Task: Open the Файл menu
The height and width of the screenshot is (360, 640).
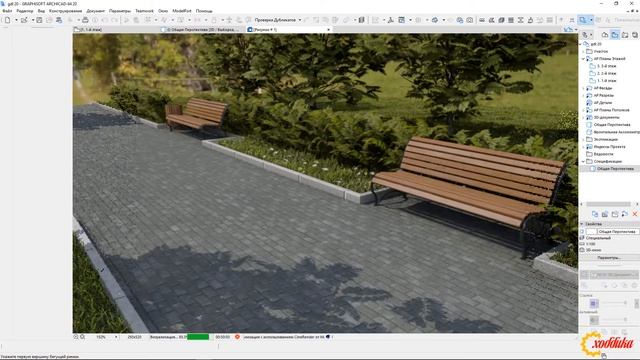Action: click(x=7, y=11)
